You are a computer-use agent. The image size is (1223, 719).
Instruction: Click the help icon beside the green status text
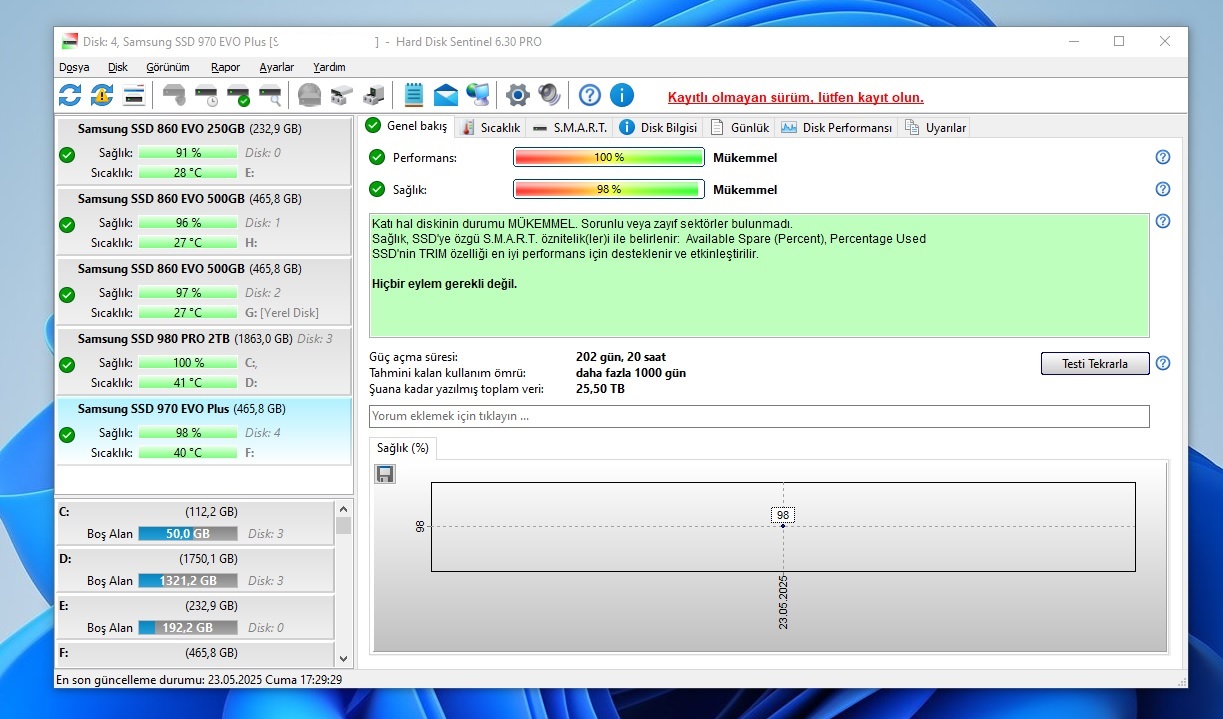[1162, 221]
